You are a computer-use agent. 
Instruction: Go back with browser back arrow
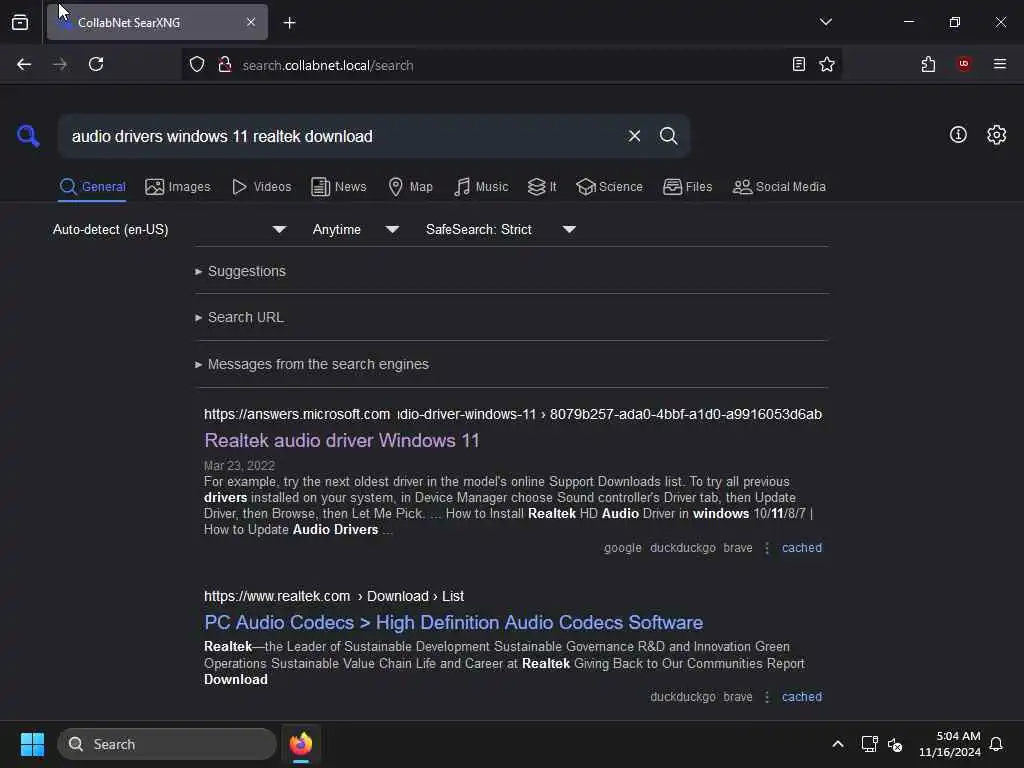(x=24, y=64)
